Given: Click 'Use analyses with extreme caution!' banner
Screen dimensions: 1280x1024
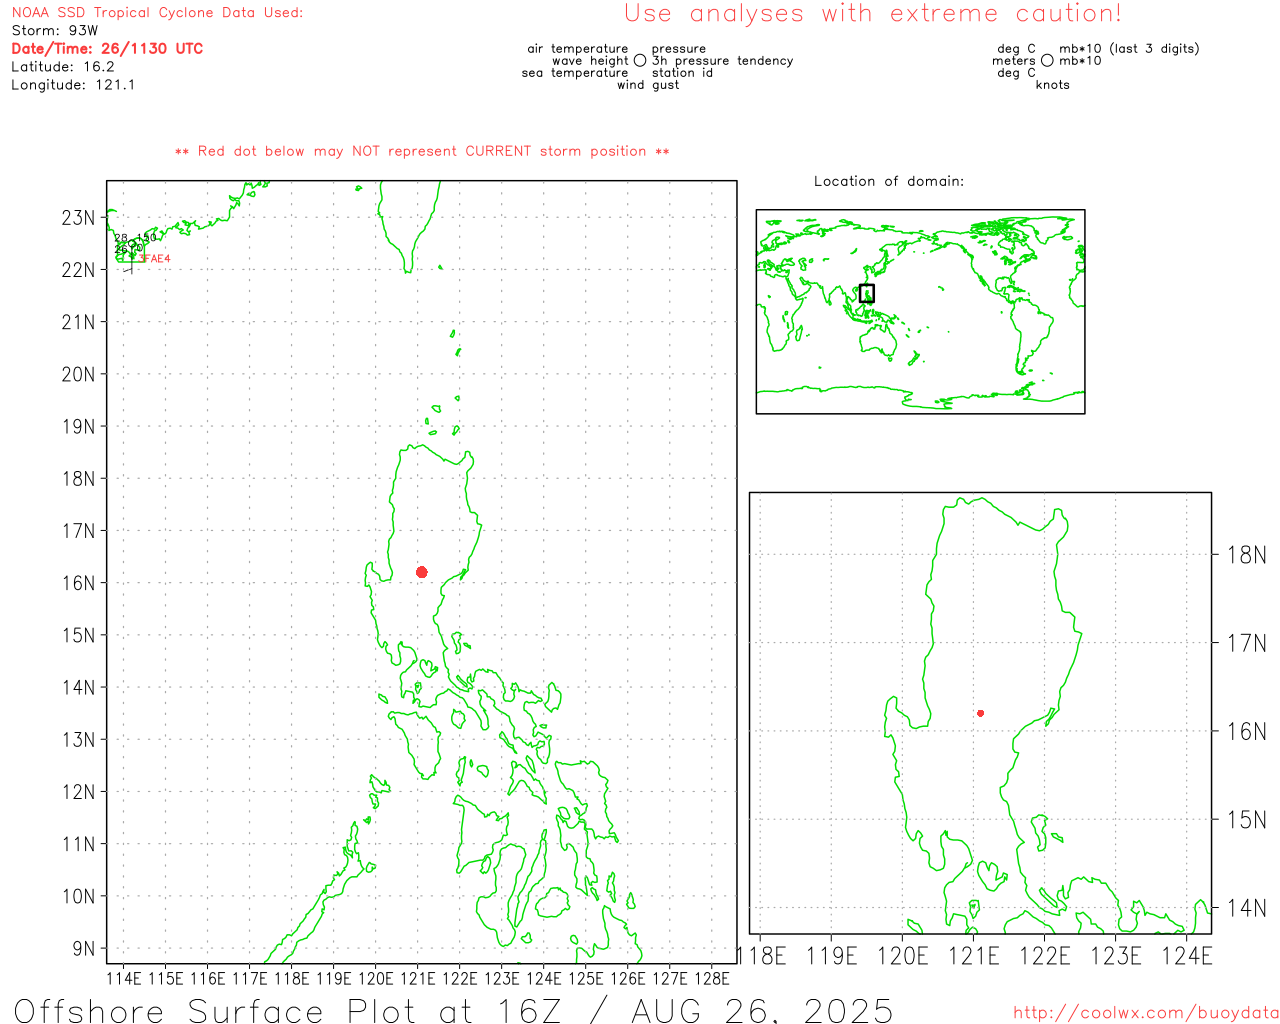Looking at the screenshot, I should 873,14.
